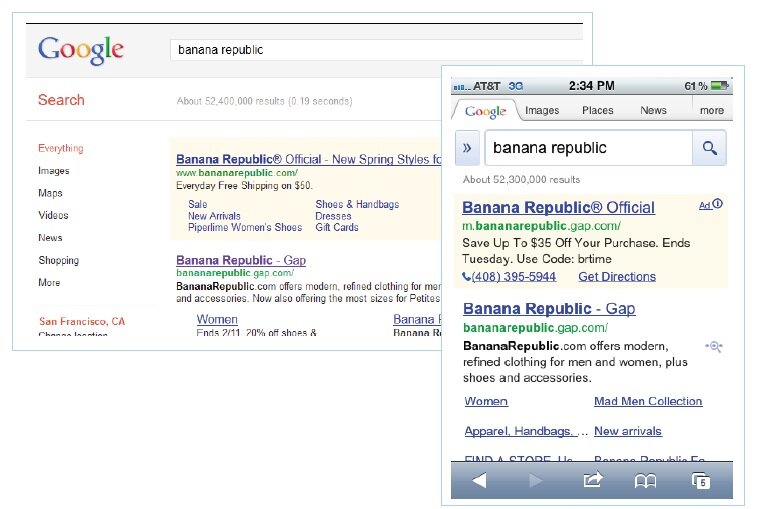Tap the 2:34 PM clock in status bar
Viewport: 765px width, 509px height.
tap(591, 86)
